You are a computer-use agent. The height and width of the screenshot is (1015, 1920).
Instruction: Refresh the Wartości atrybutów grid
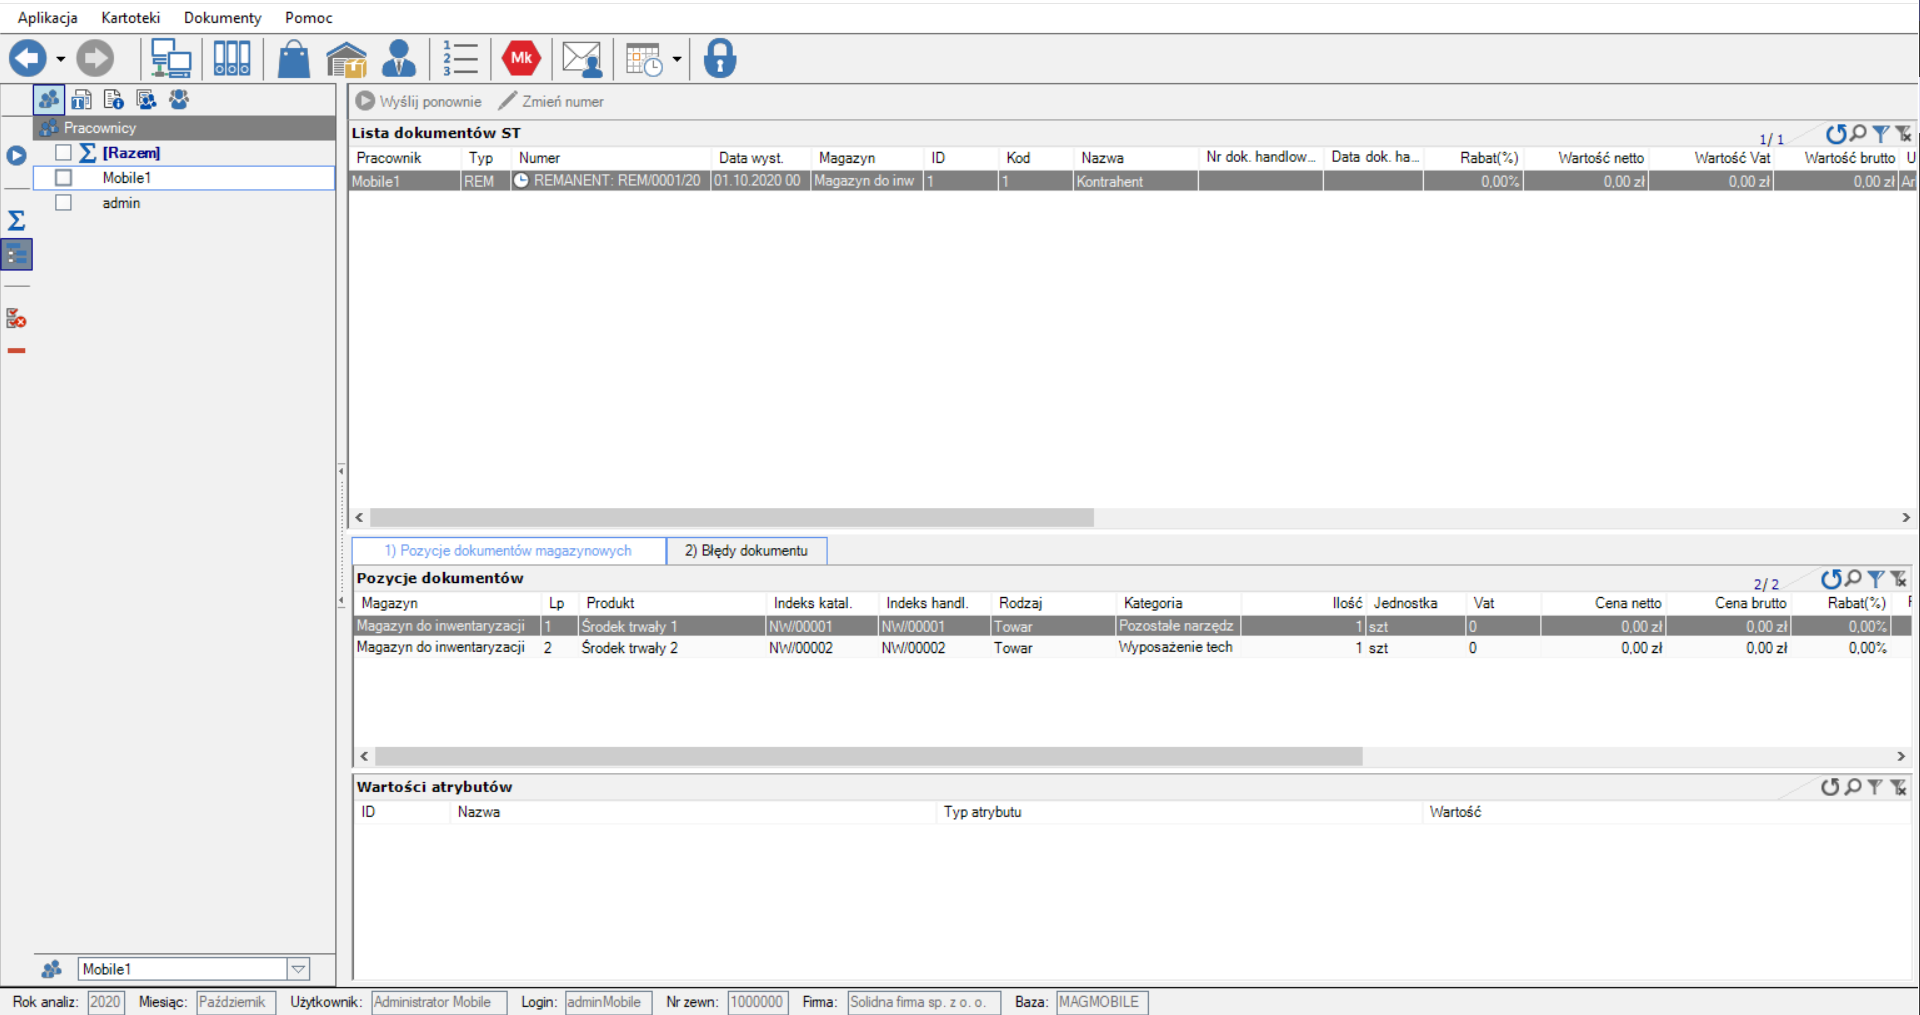1830,787
